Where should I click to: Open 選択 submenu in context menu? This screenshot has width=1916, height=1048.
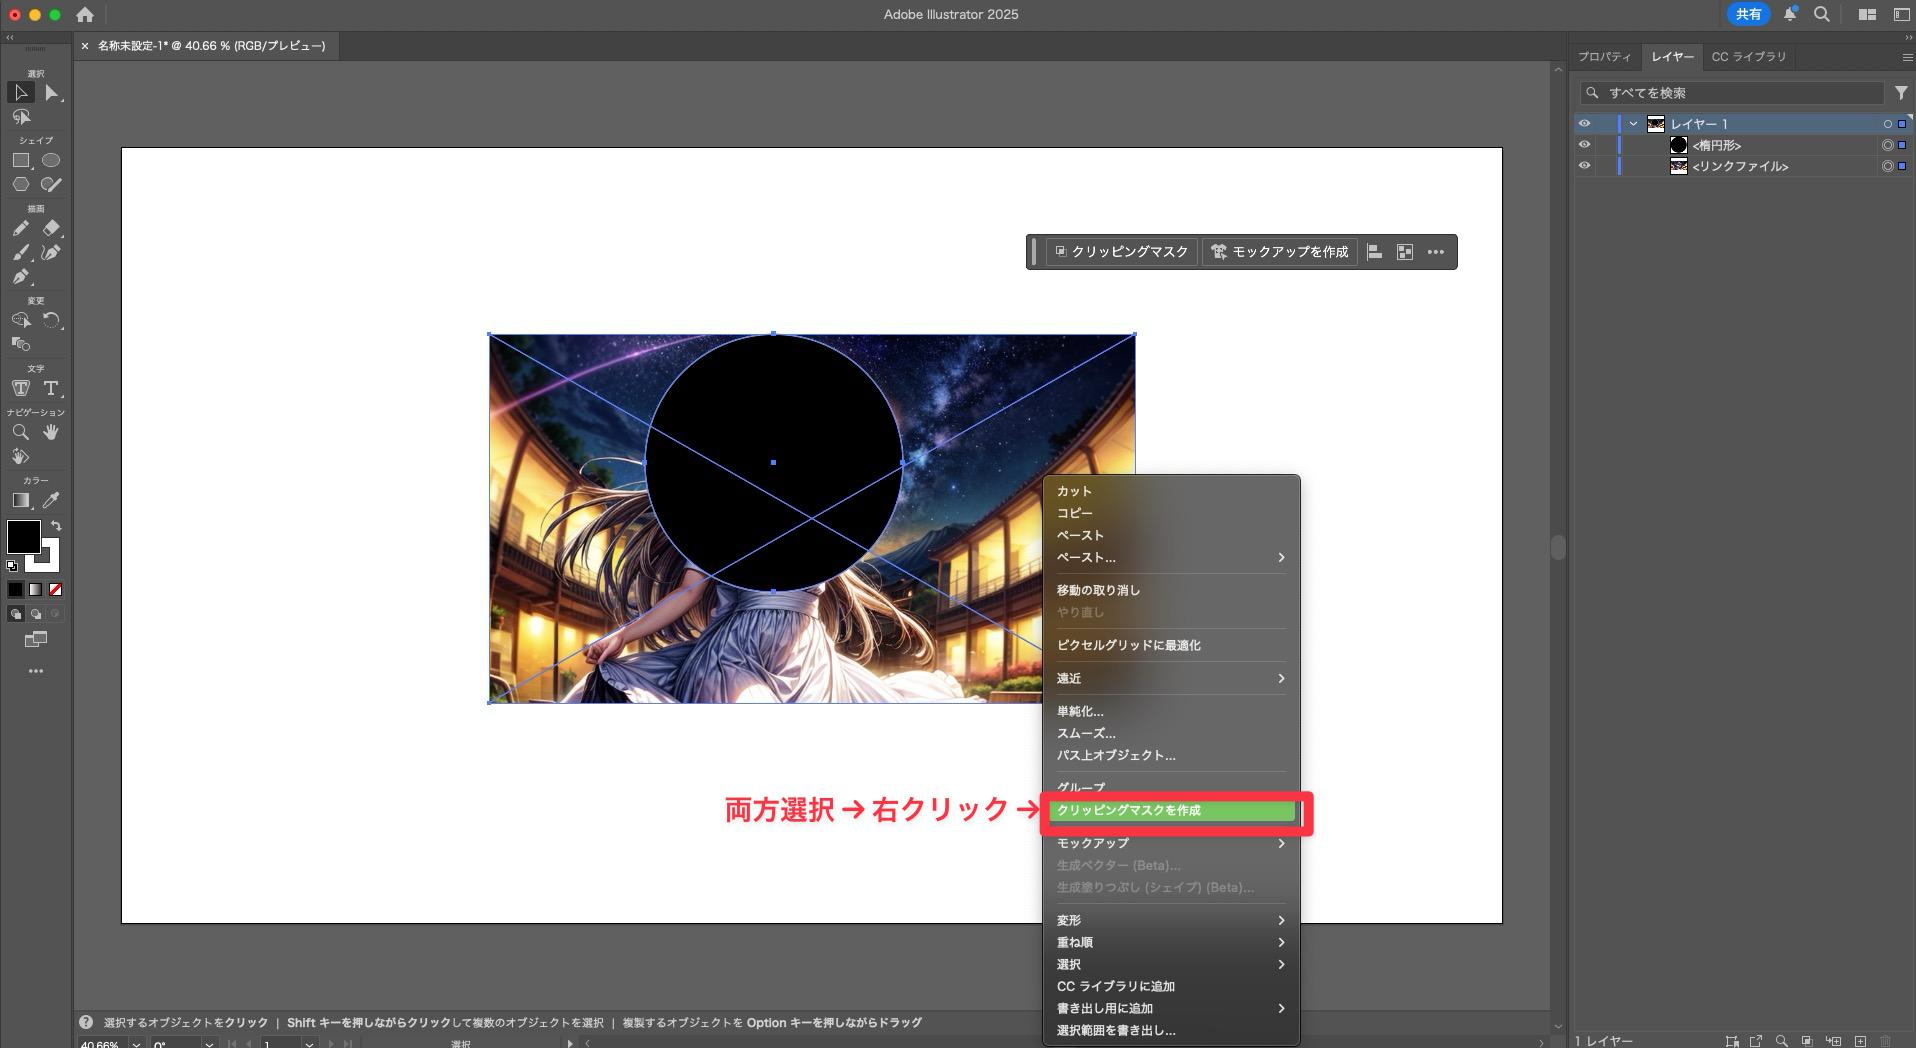click(x=1171, y=964)
